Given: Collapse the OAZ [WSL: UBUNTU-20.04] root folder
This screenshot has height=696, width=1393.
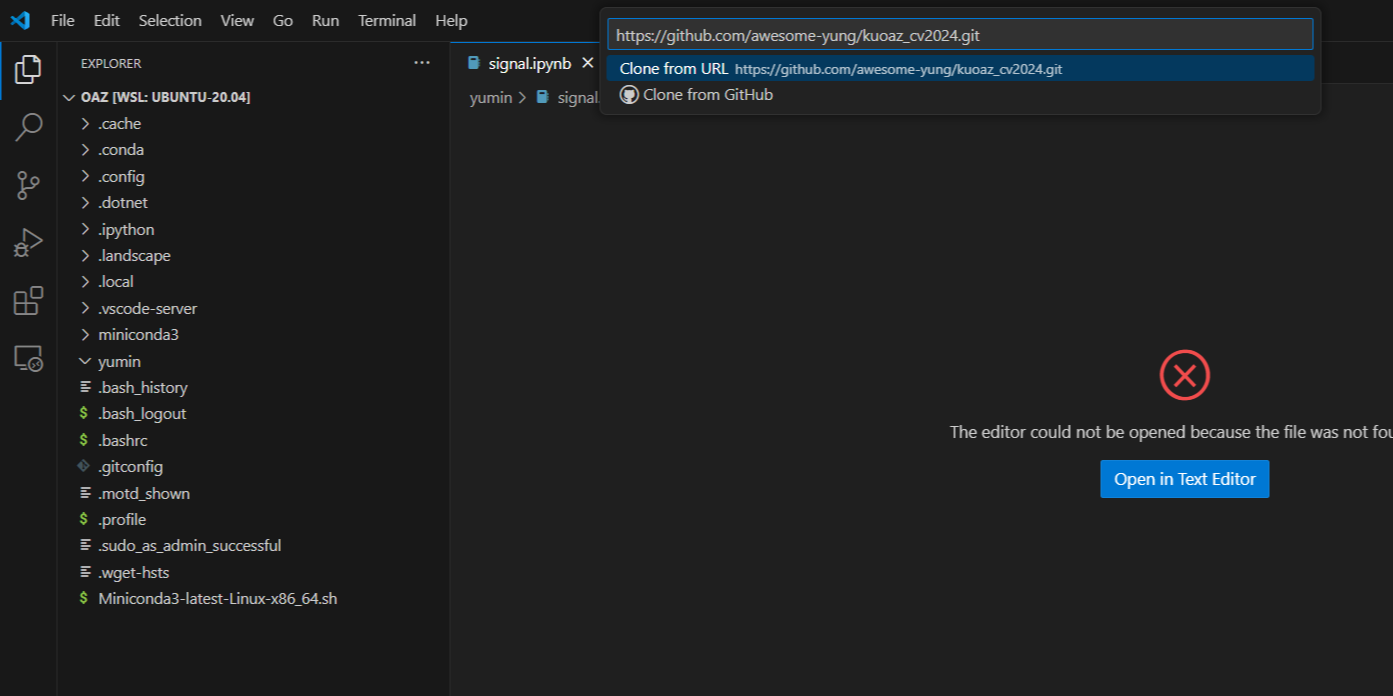Looking at the screenshot, I should pos(69,97).
